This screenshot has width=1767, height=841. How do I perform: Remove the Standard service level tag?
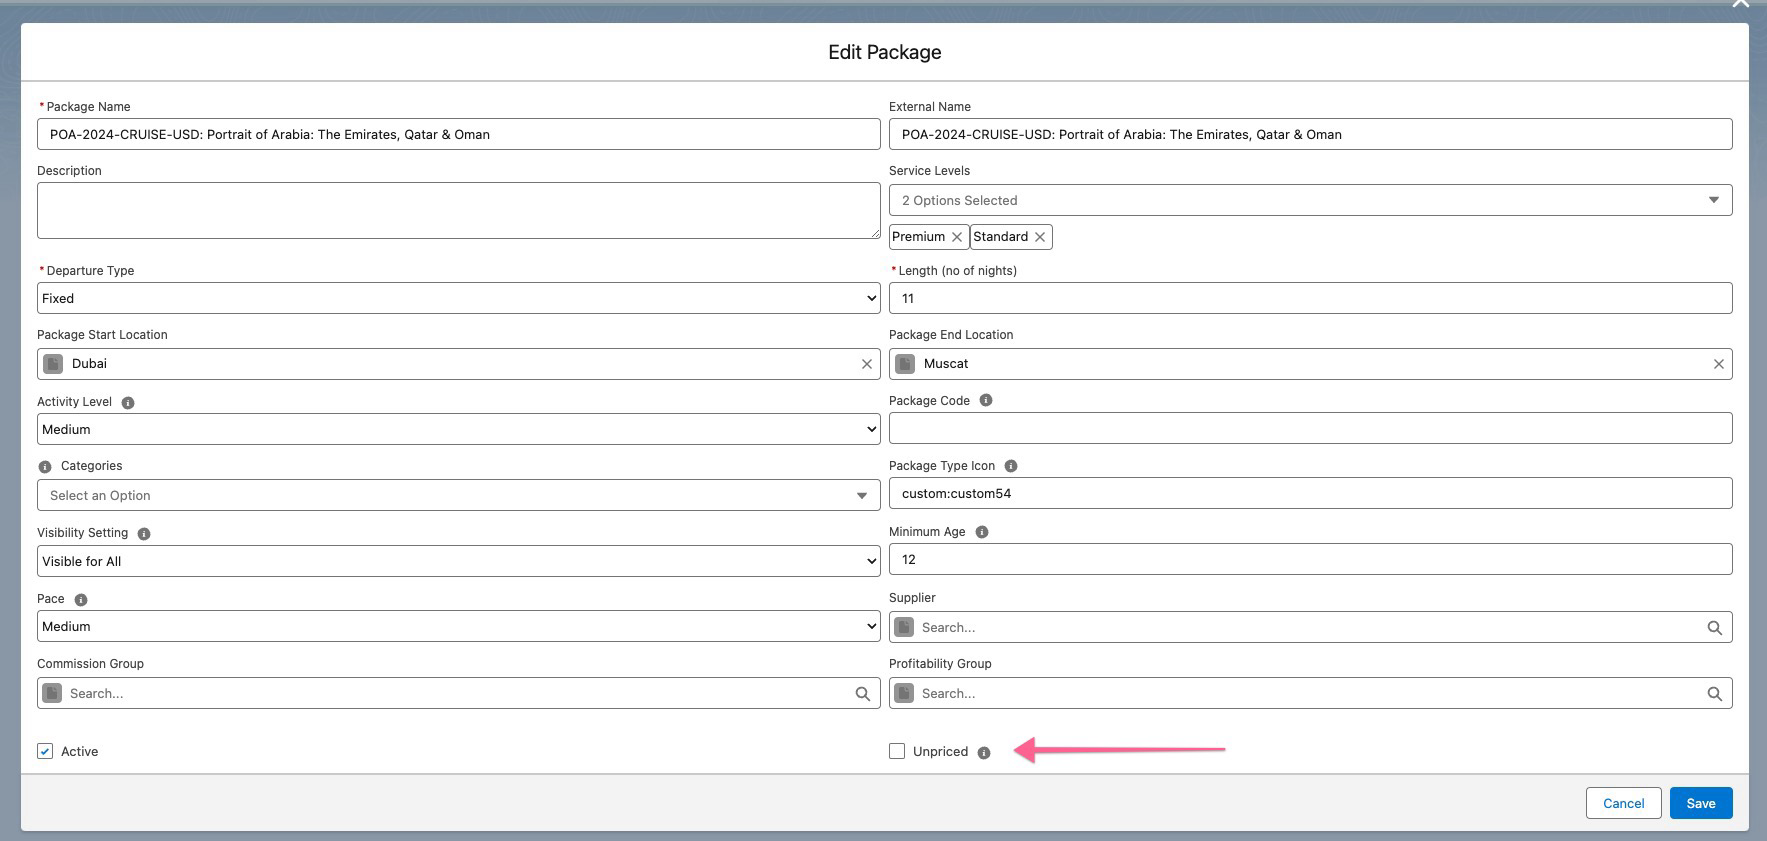coord(1040,237)
